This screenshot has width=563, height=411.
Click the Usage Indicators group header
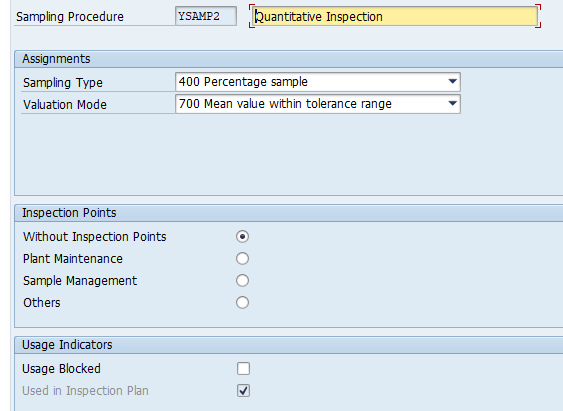pos(67,345)
